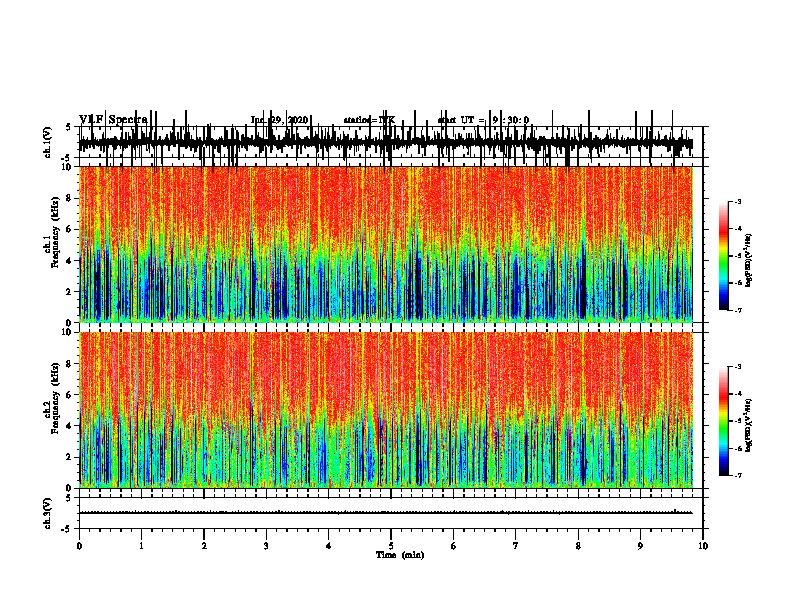Click the time axis tick label 2
The width and height of the screenshot is (792, 612).
(204, 546)
